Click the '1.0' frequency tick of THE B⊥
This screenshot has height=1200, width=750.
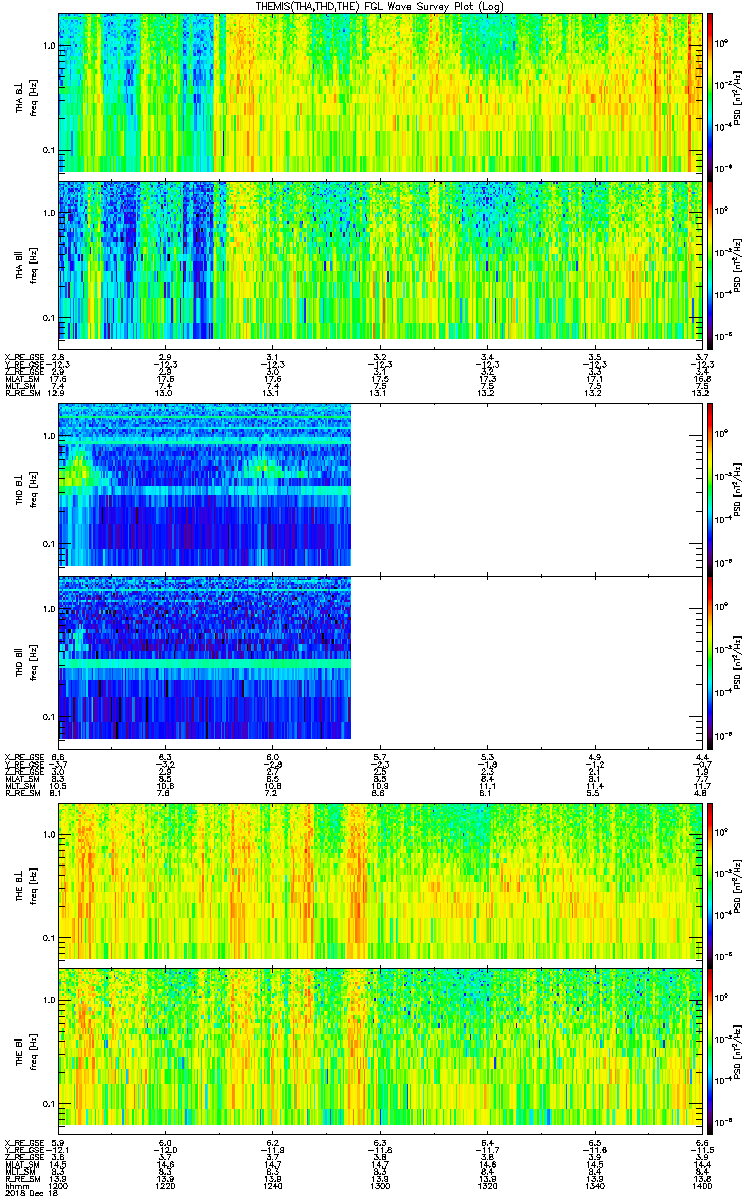pyautogui.click(x=49, y=833)
